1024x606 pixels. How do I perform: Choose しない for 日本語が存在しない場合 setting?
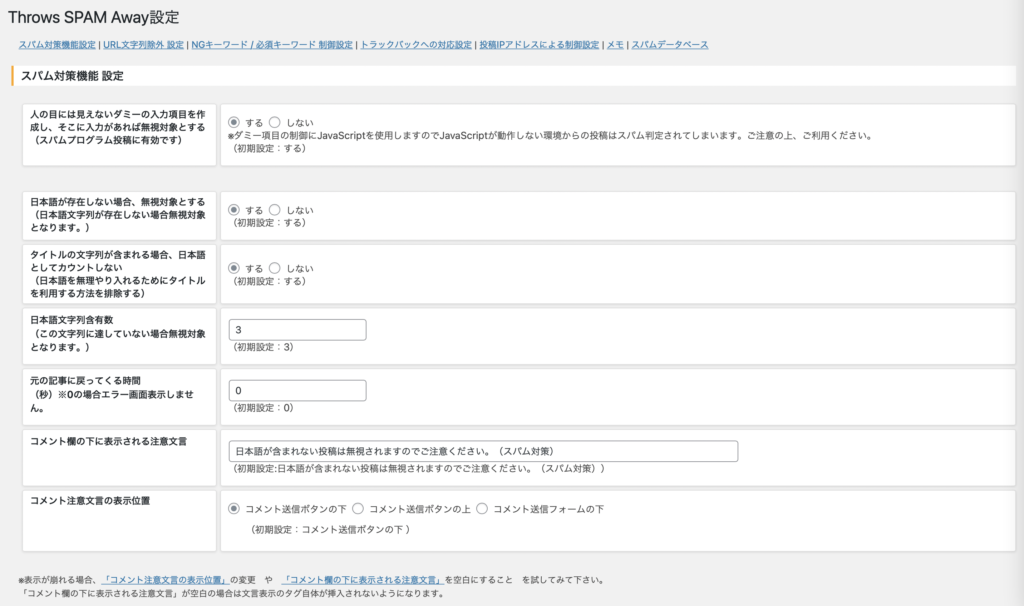(275, 210)
